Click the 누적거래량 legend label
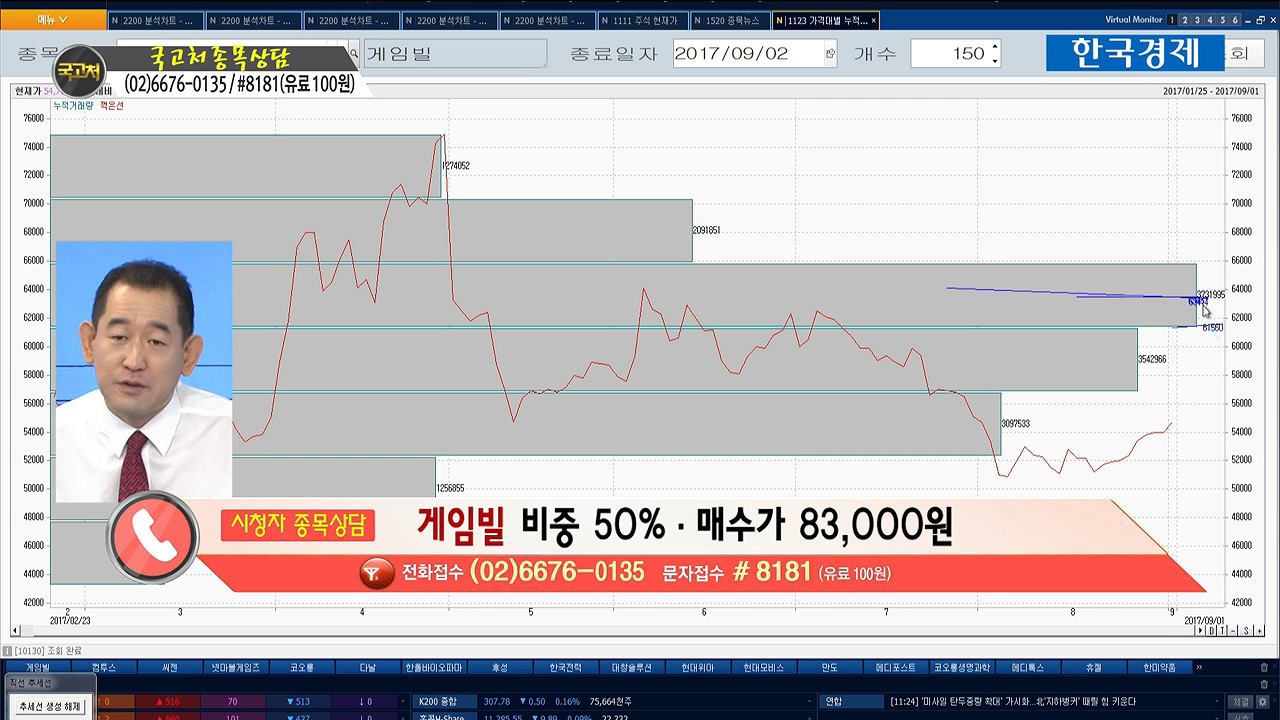This screenshot has height=720, width=1280. (x=73, y=106)
